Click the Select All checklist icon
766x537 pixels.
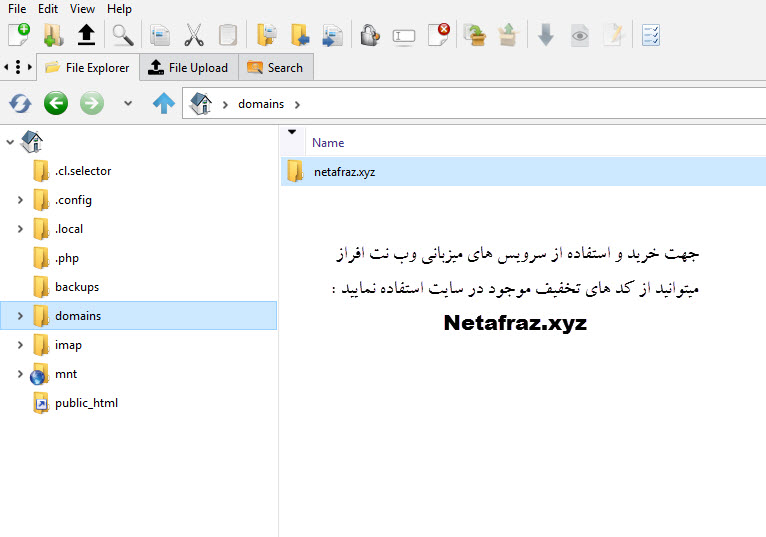[x=651, y=35]
